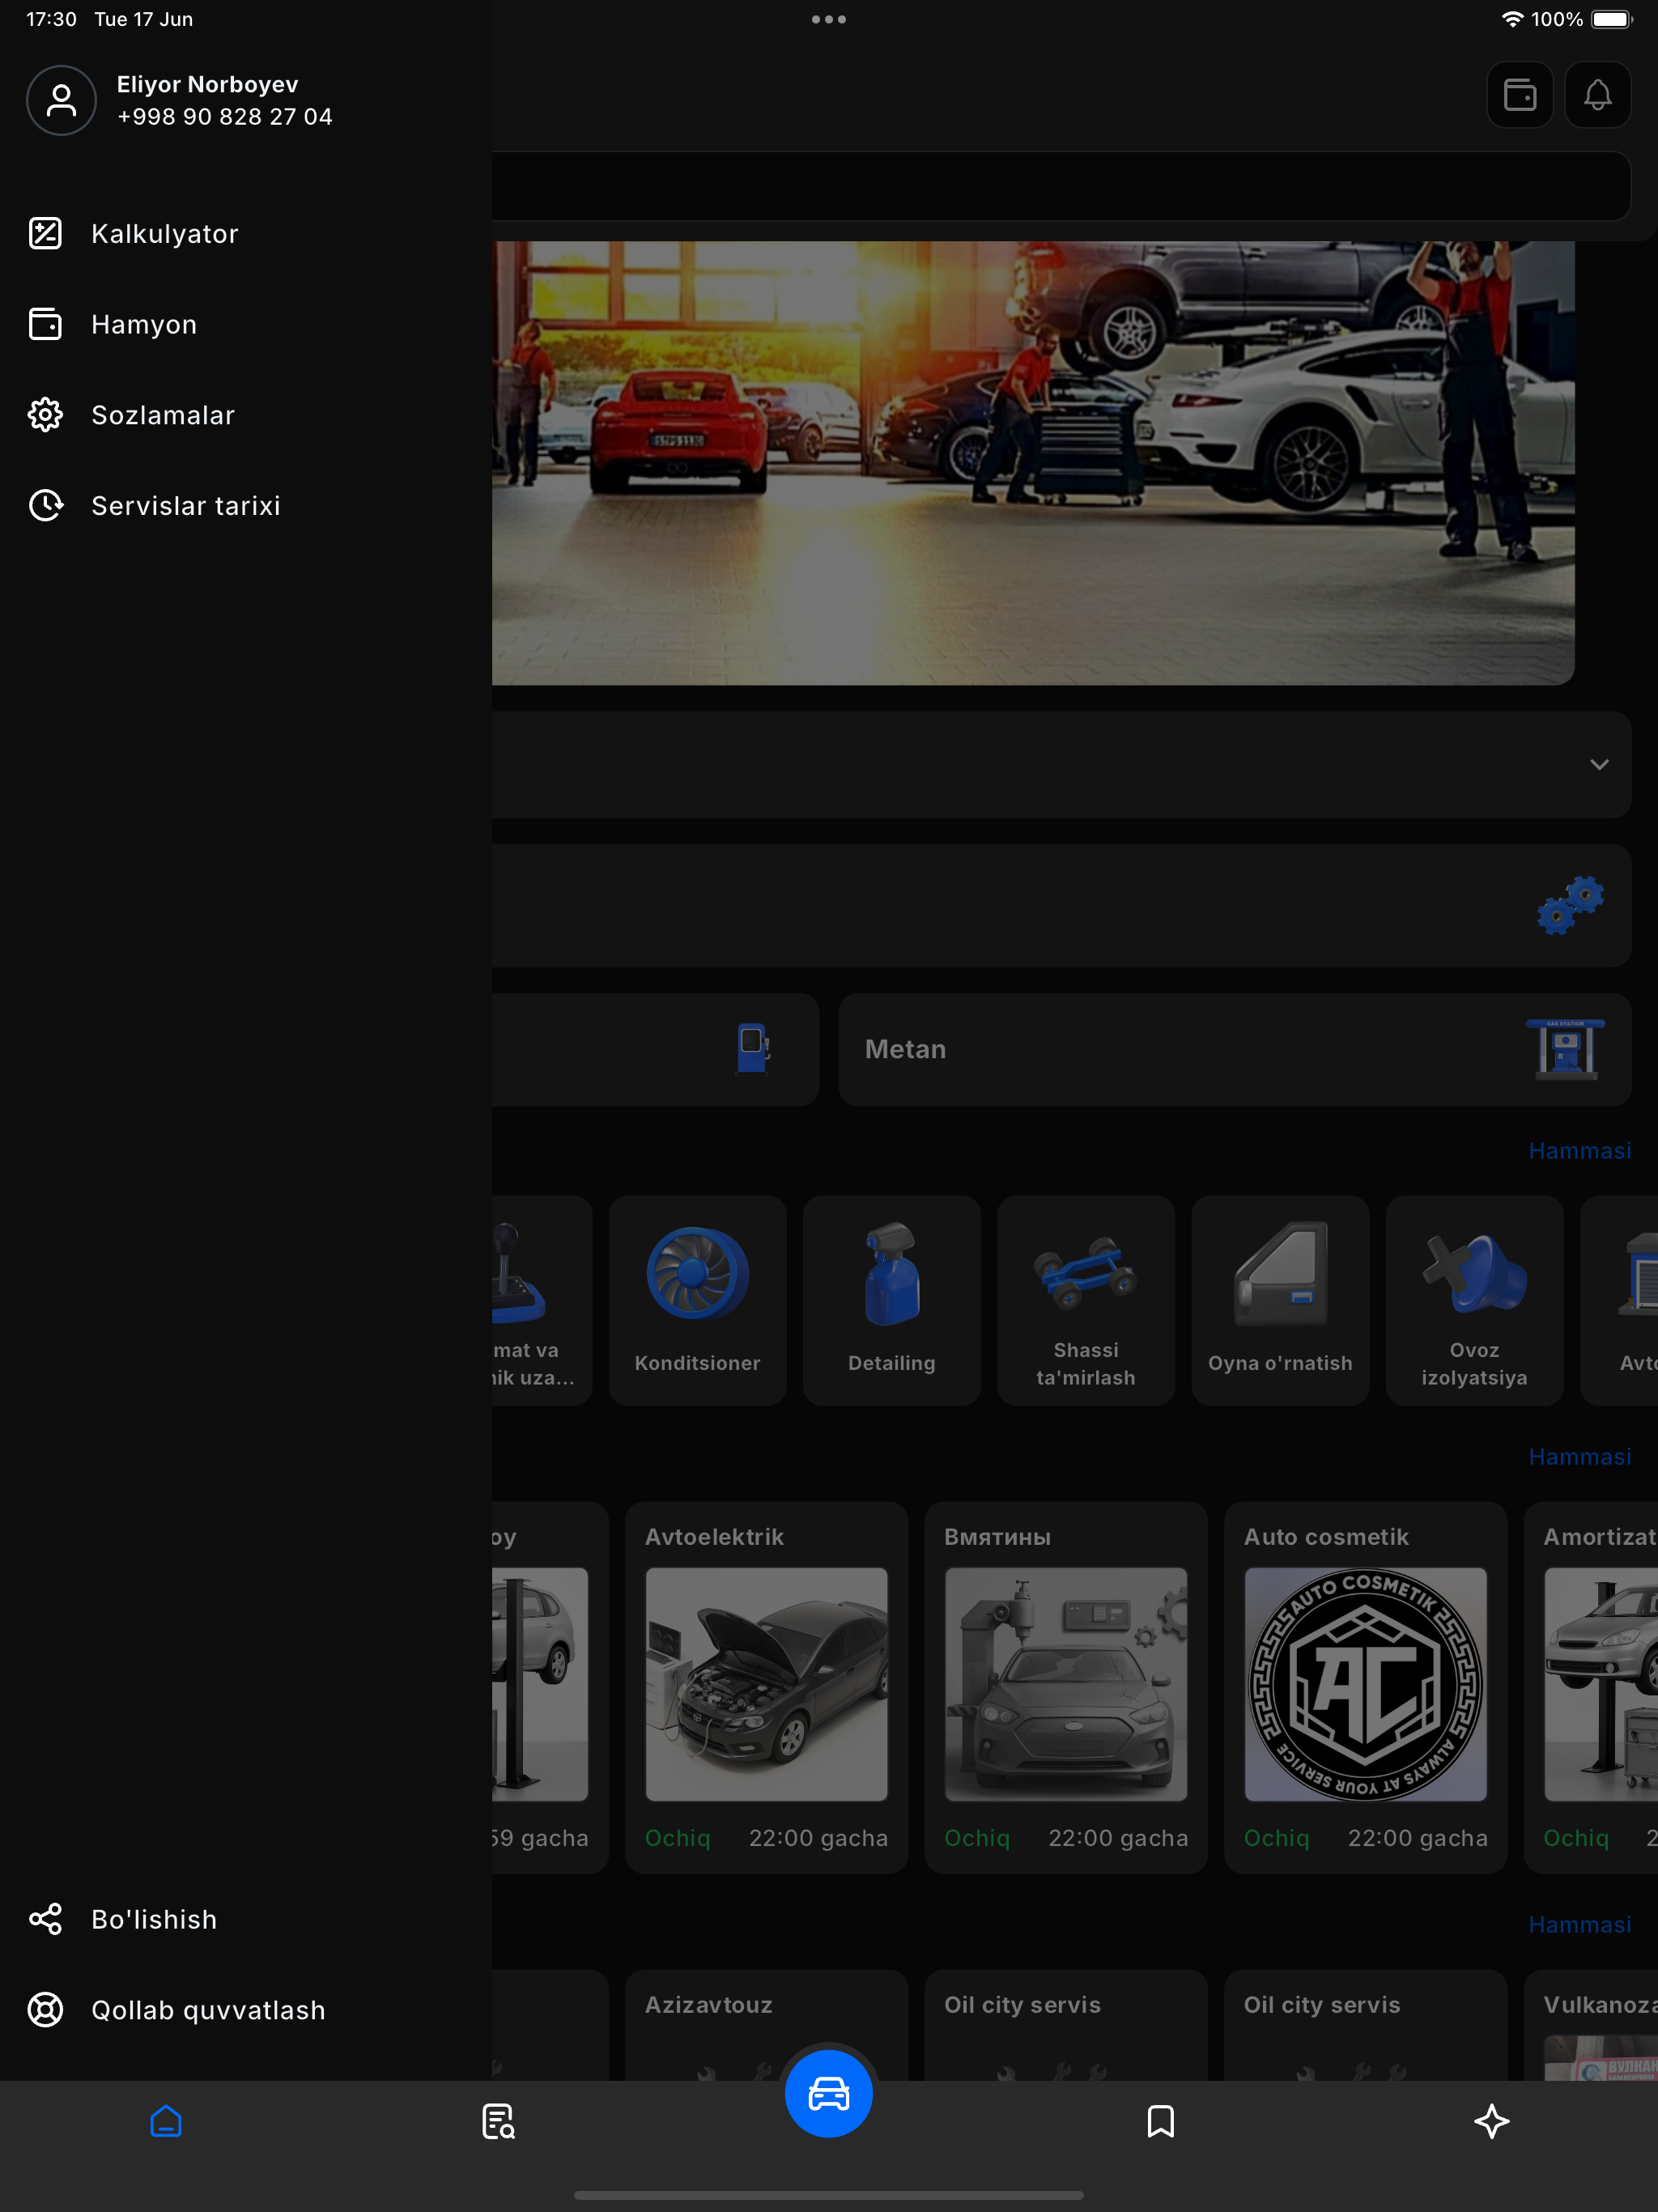Expand the dropdown chevron below the banner
The width and height of the screenshot is (1658, 2212).
pyautogui.click(x=1599, y=765)
